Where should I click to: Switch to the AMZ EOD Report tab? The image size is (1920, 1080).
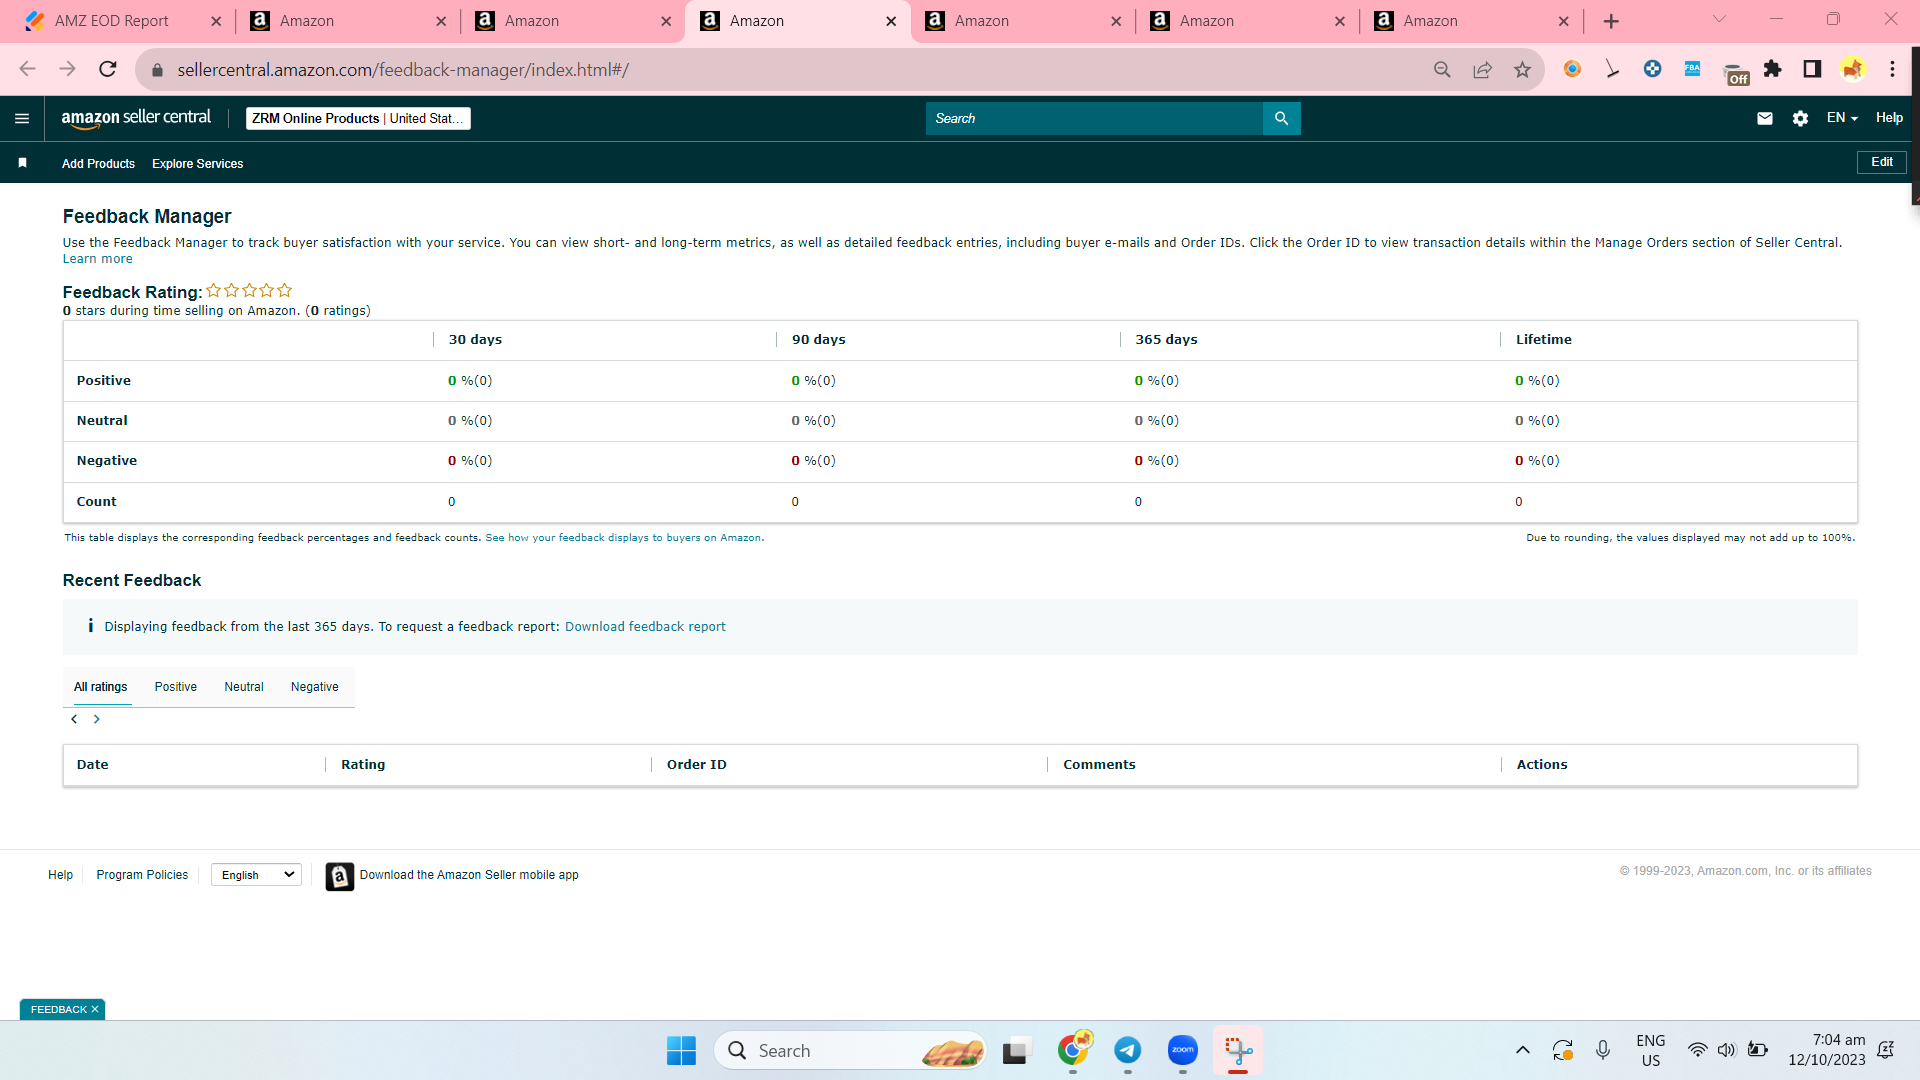pos(112,21)
